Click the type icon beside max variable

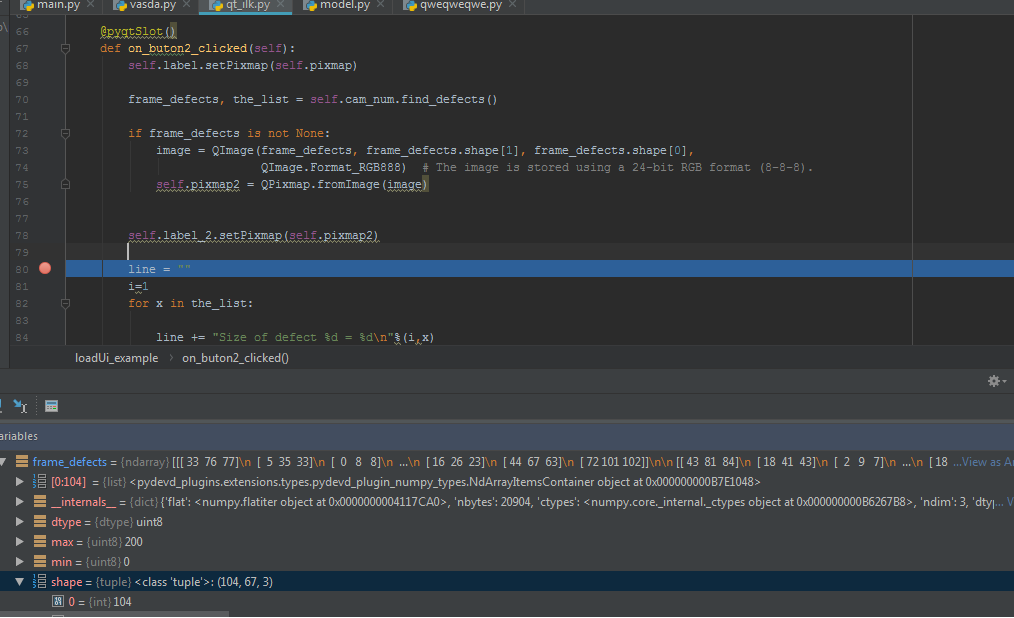coord(40,542)
